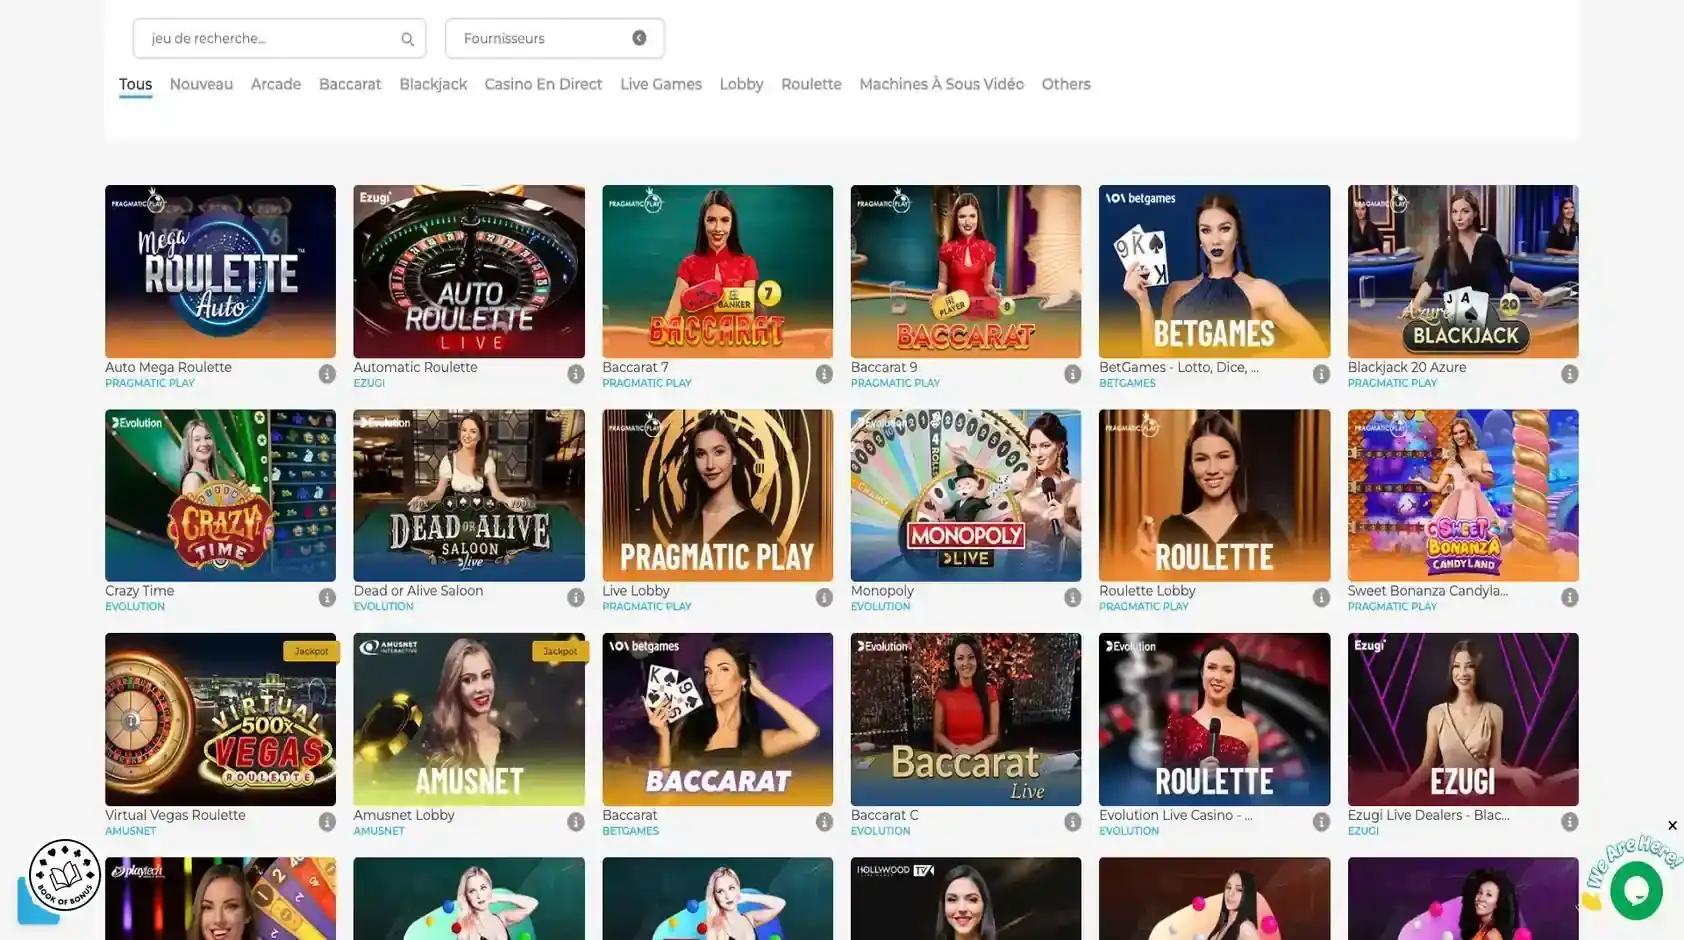Show info for Sweet Bonanza Candyland
Viewport: 1684px width, 940px height.
1570,598
